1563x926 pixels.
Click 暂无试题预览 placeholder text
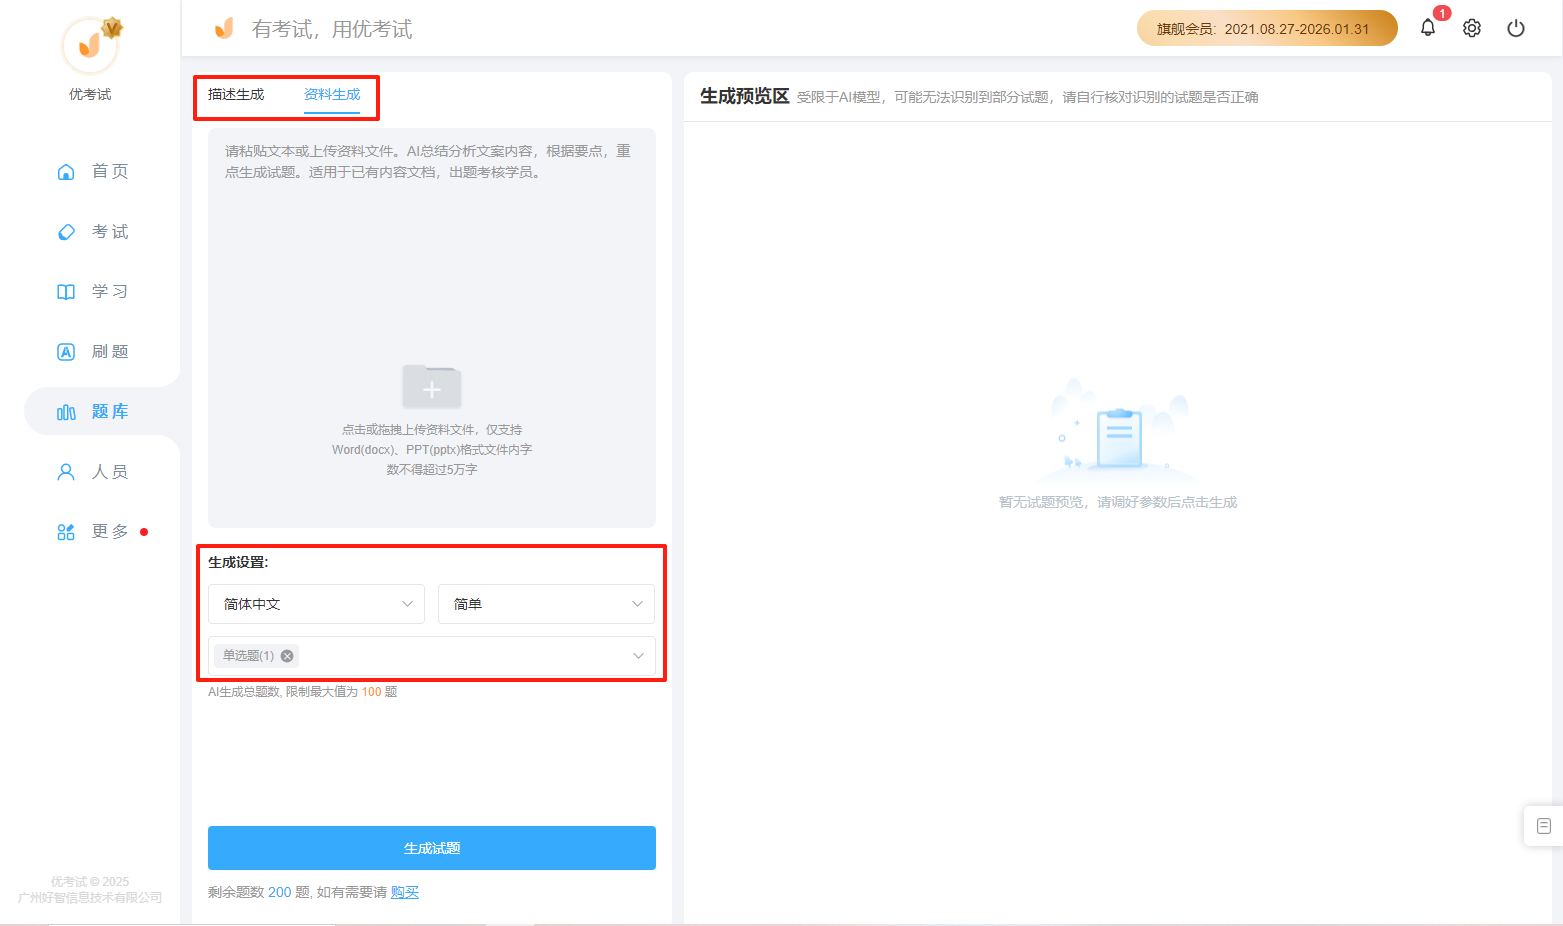click(1118, 502)
